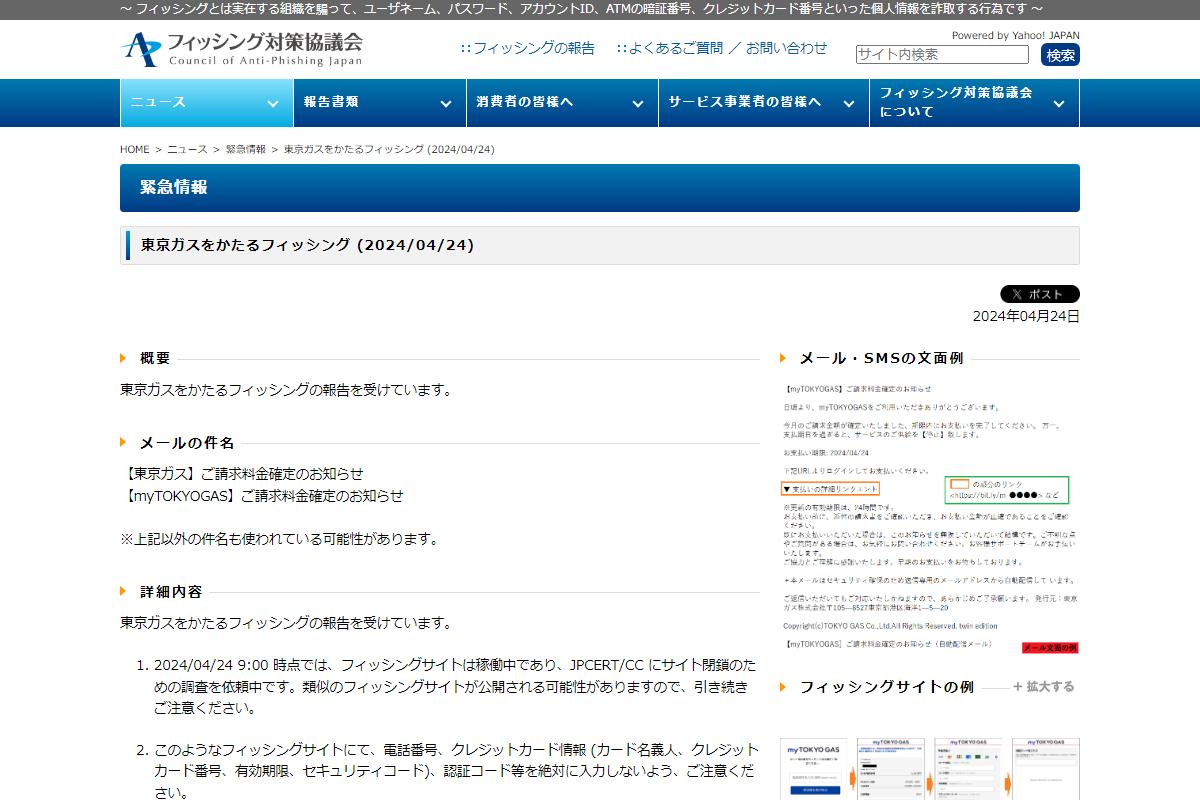This screenshot has width=1200, height=800.
Task: Open the サービス事業者の皆様へ menu
Action: coord(764,103)
